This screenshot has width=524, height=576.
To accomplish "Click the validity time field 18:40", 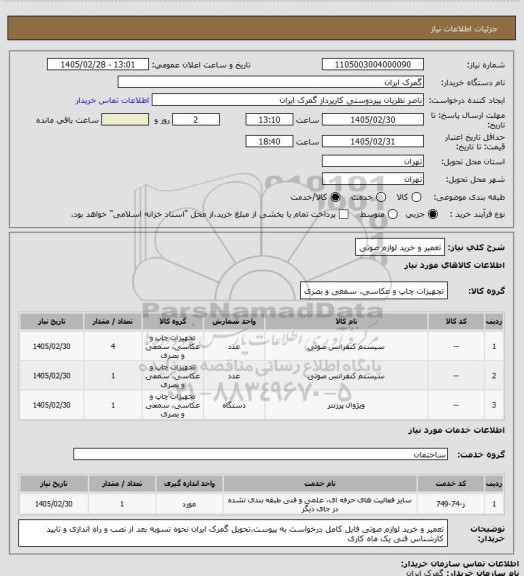I will click(x=269, y=141).
